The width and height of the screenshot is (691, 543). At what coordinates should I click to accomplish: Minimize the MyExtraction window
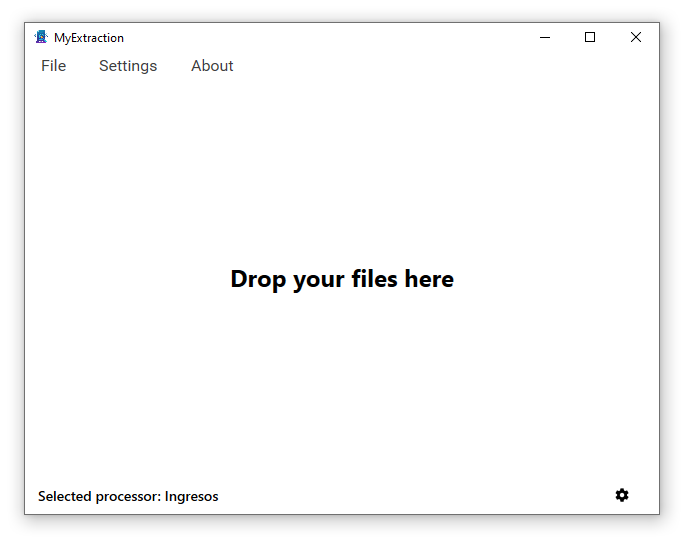coord(545,37)
